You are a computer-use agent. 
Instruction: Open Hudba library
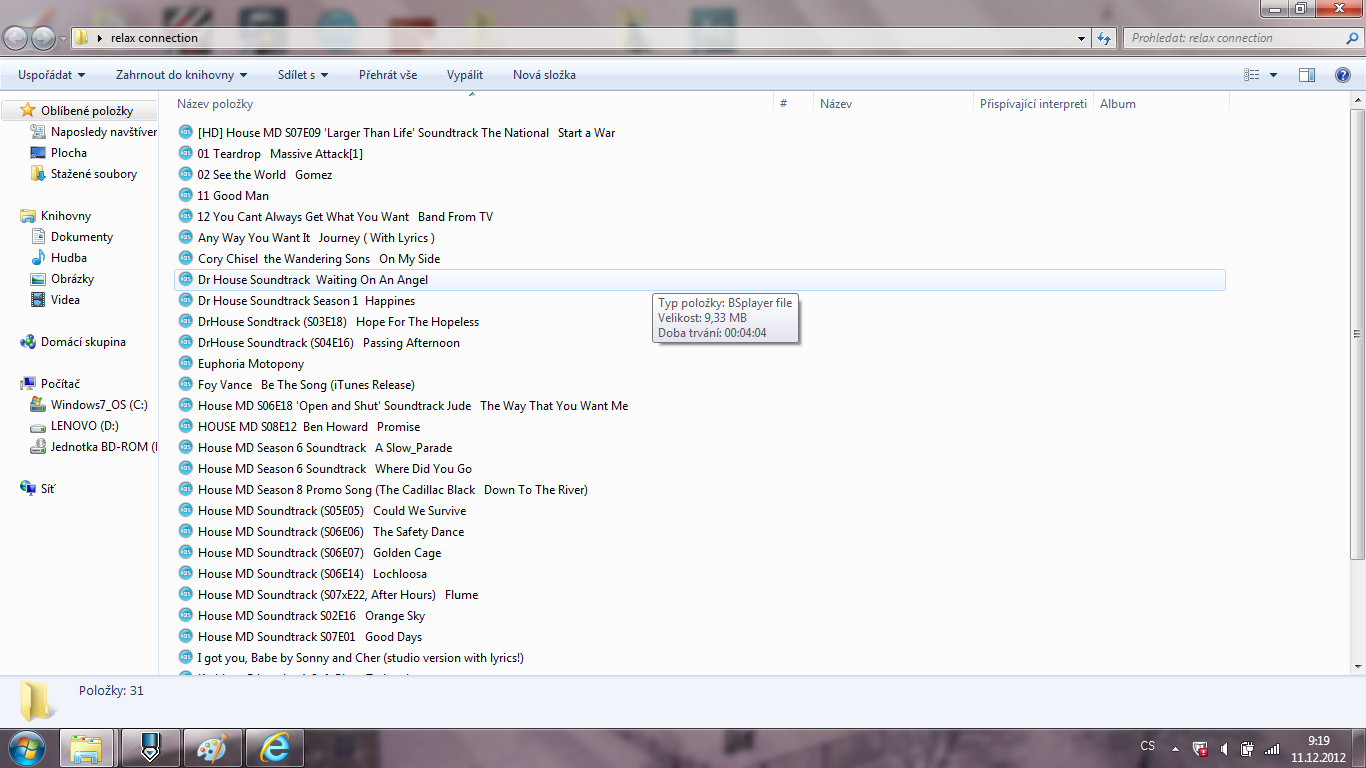click(59, 258)
